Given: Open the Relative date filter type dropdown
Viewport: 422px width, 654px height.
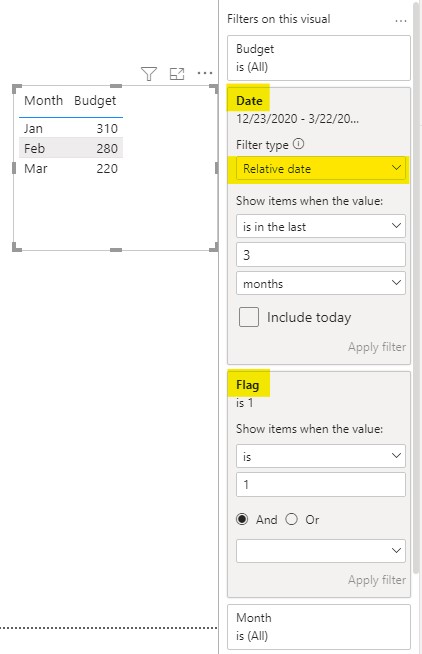Looking at the screenshot, I should point(321,169).
